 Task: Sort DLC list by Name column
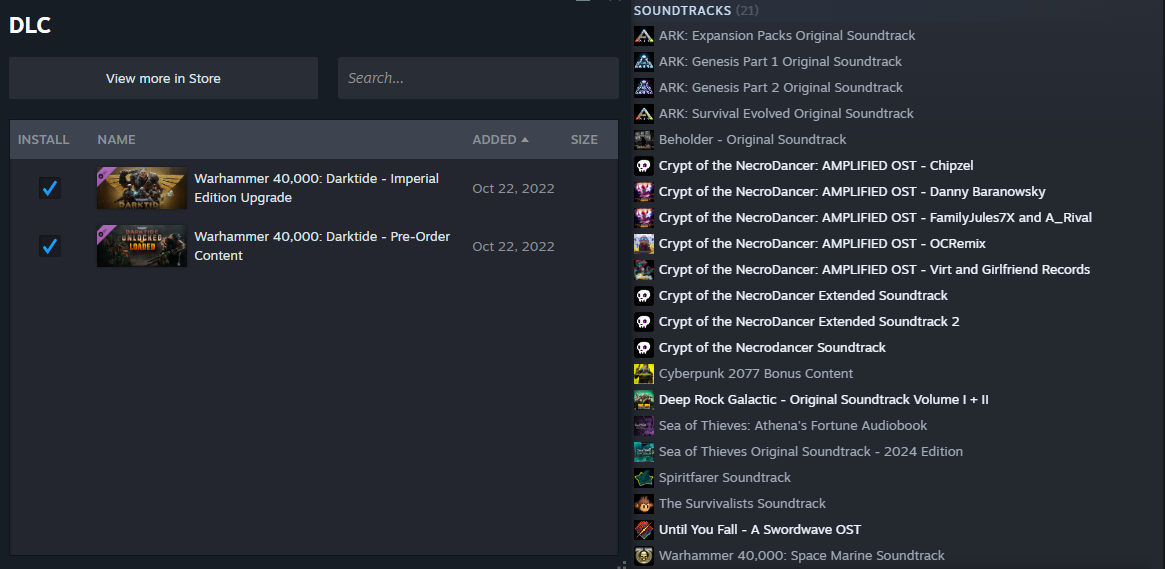pos(117,140)
